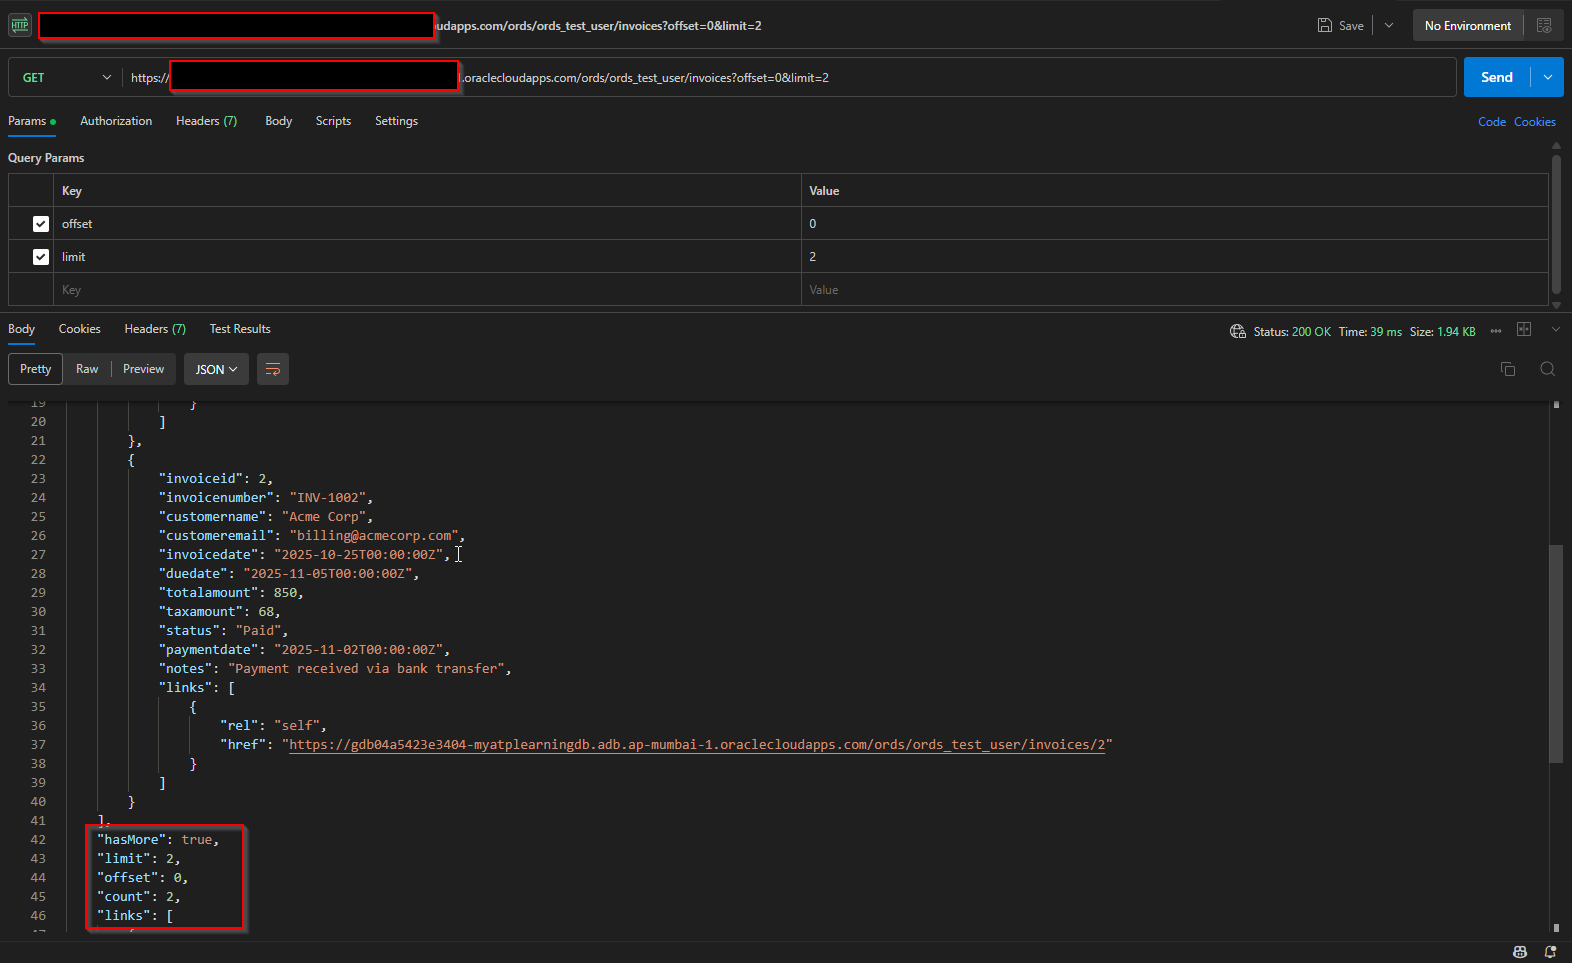Click the Send button

pos(1496,78)
